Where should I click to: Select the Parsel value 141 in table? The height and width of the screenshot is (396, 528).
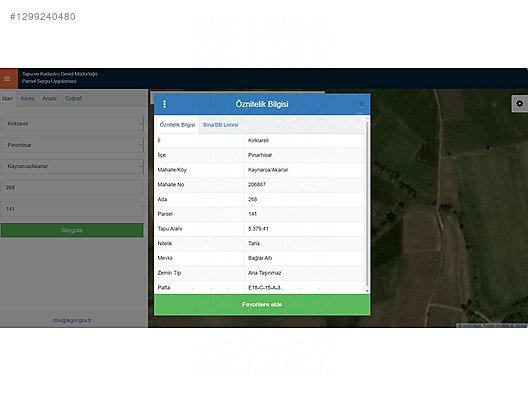click(x=253, y=214)
